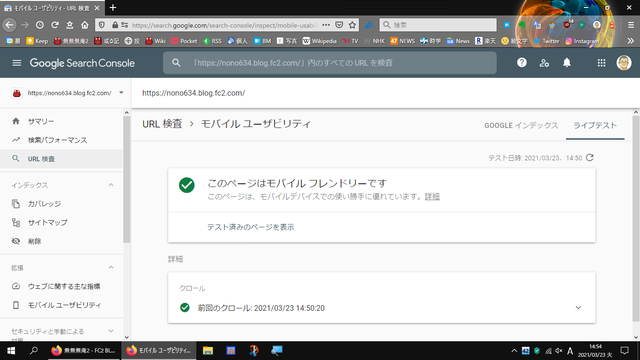Open users and permissions icon
Image resolution: width=640 pixels, height=360 pixels.
pos(544,63)
